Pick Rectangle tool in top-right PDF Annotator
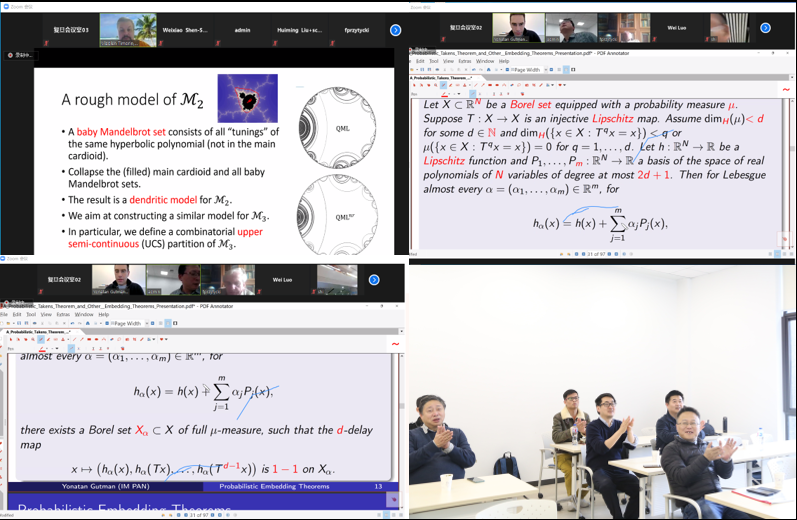797x520 pixels. (490, 85)
